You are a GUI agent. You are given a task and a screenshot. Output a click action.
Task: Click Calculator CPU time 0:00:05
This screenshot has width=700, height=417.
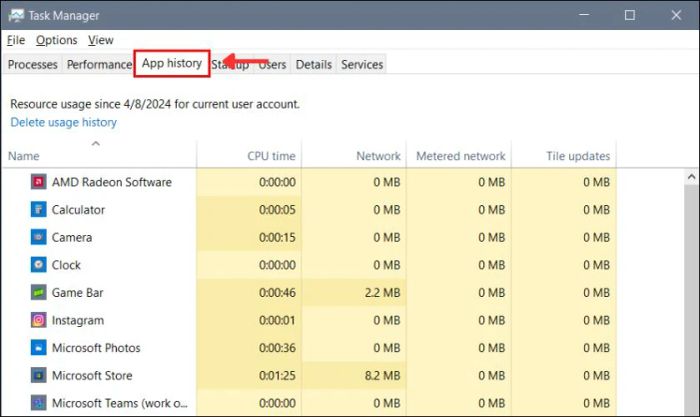coord(277,210)
